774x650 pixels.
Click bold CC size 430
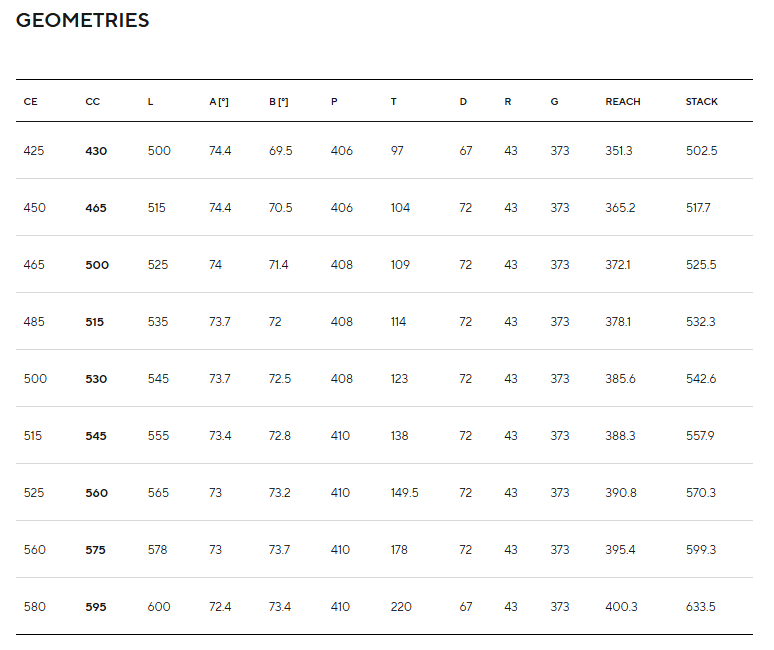(96, 151)
